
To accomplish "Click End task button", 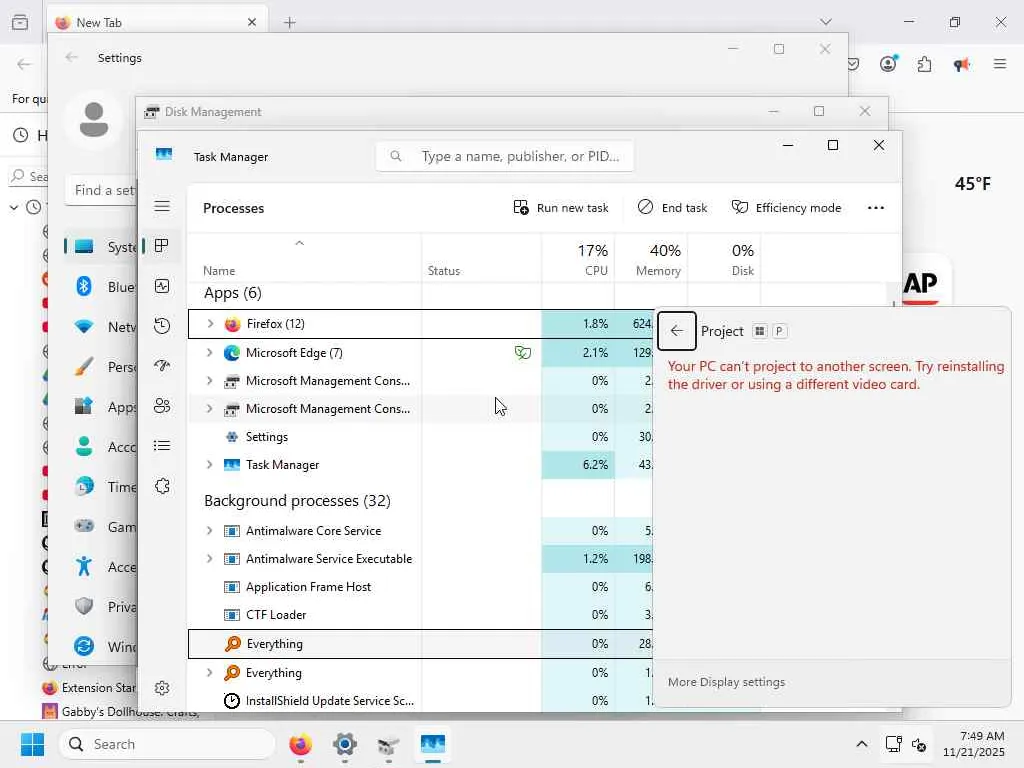I will tap(672, 208).
